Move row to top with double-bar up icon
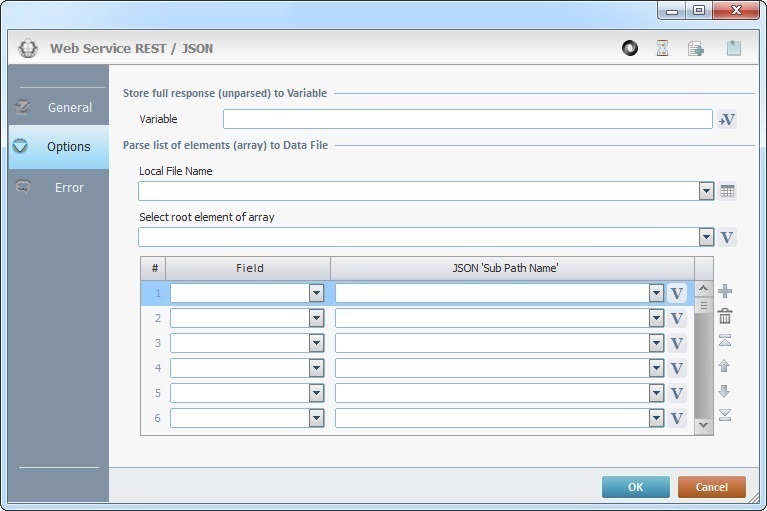This screenshot has width=767, height=511. coord(725,341)
